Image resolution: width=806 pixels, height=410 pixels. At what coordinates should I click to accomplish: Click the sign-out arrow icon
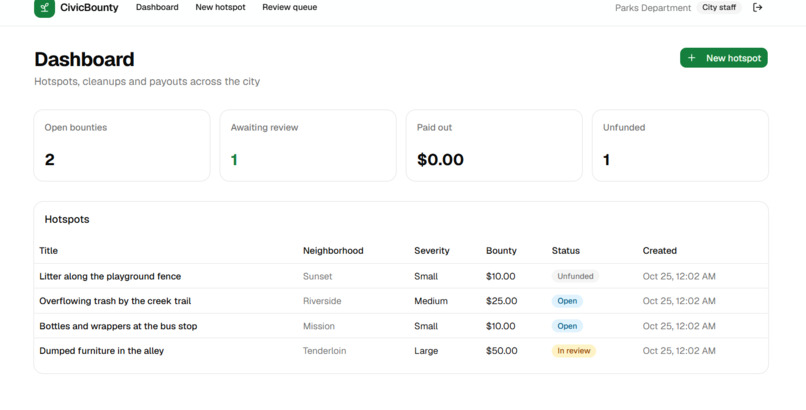click(757, 7)
